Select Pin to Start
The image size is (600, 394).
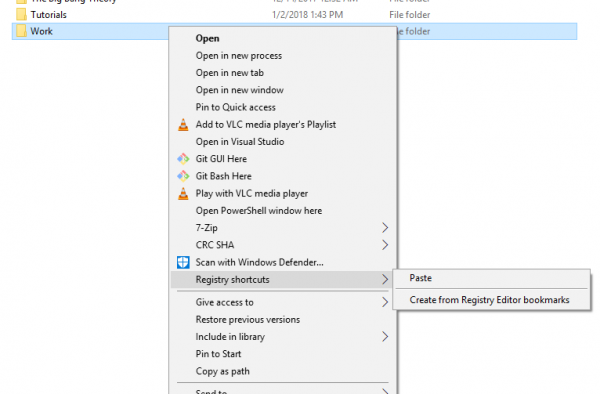click(x=282, y=354)
